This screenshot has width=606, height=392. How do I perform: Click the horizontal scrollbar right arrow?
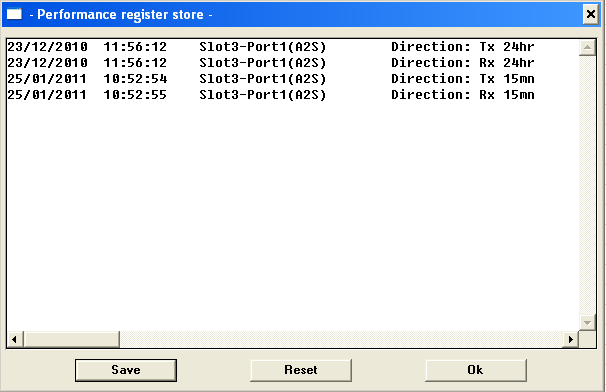570,339
